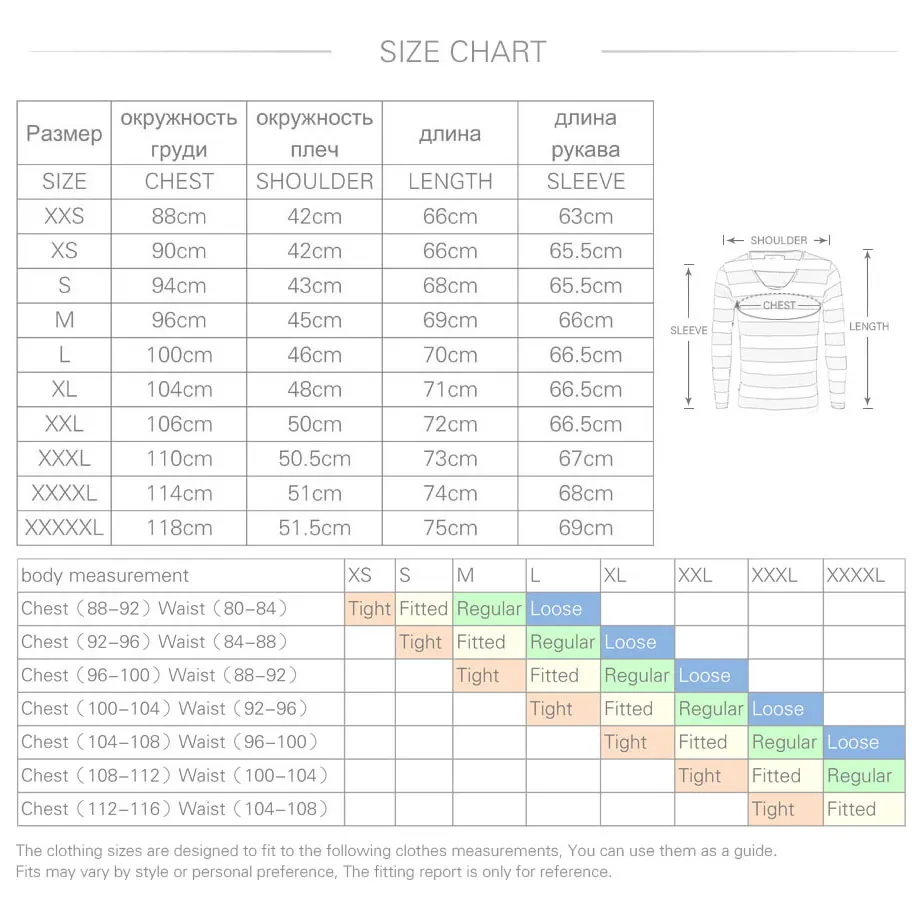The image size is (923, 923).
Task: Click the Размер header cell
Action: (x=64, y=133)
